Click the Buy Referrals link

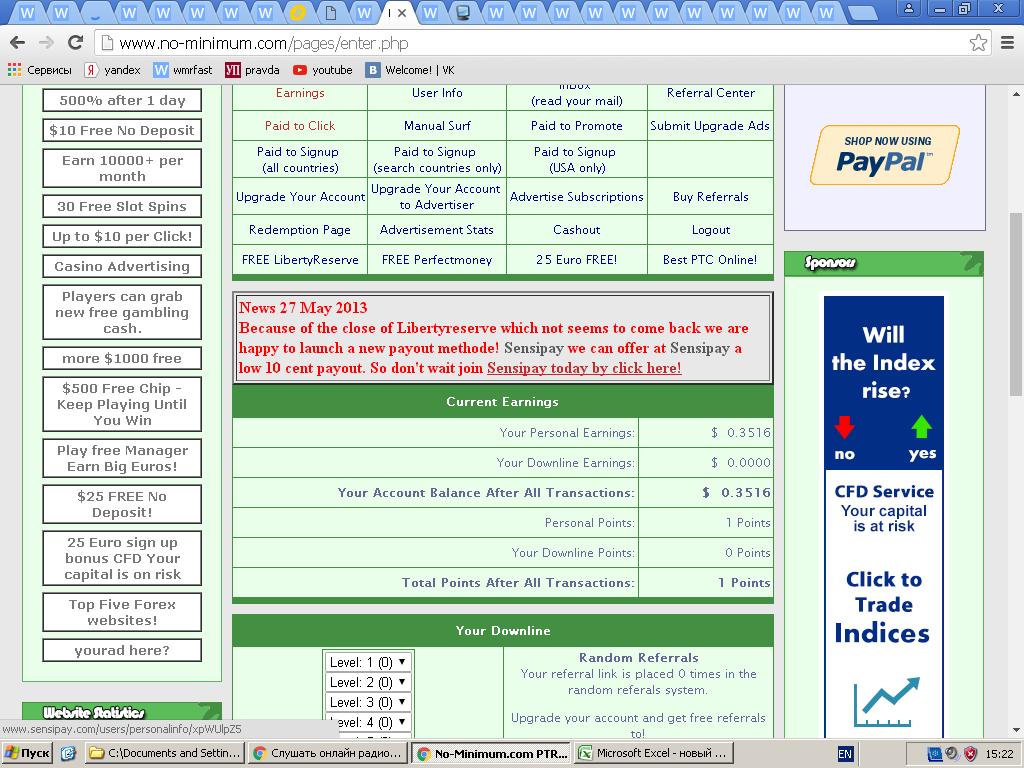711,197
